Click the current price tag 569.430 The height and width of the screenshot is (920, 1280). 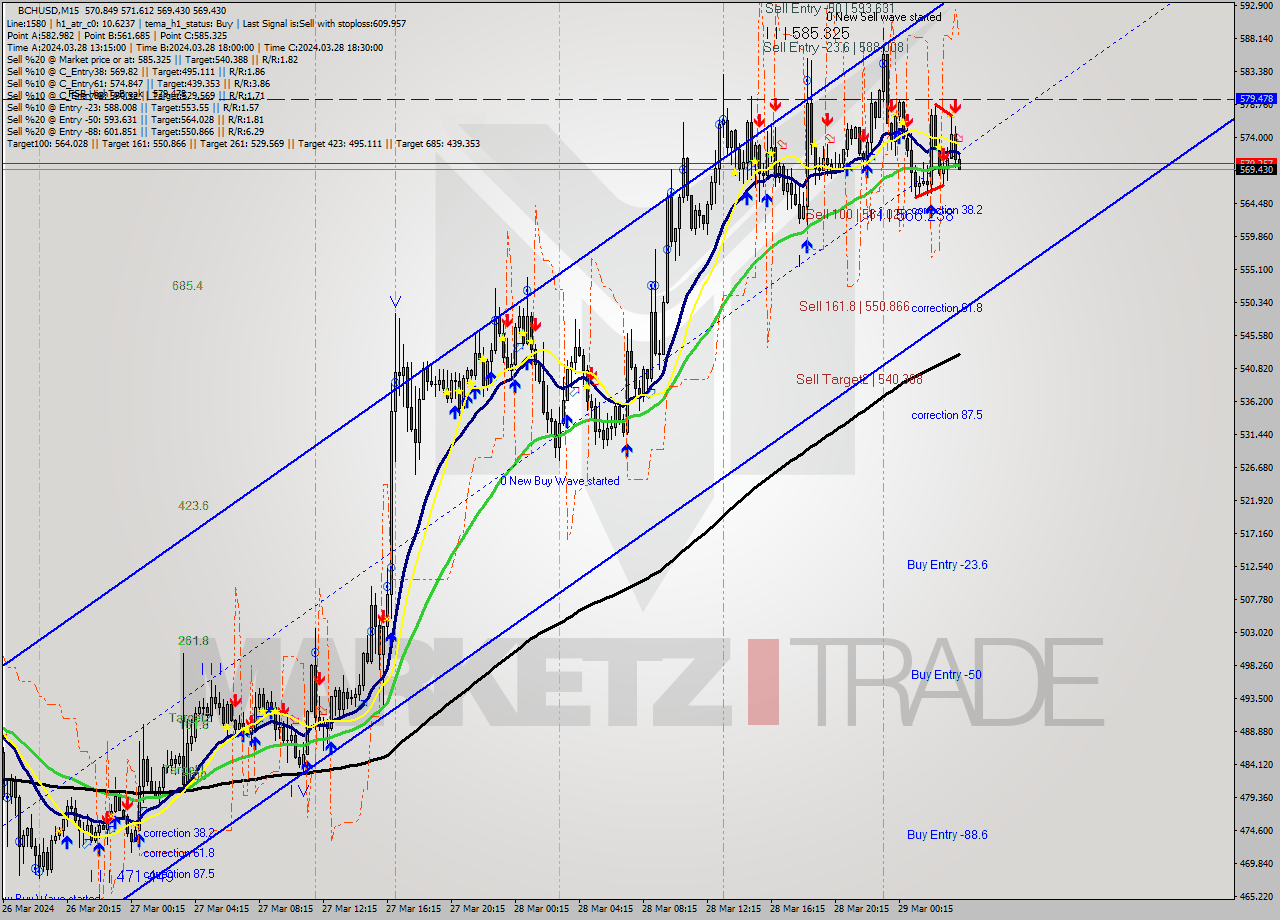click(x=1256, y=169)
